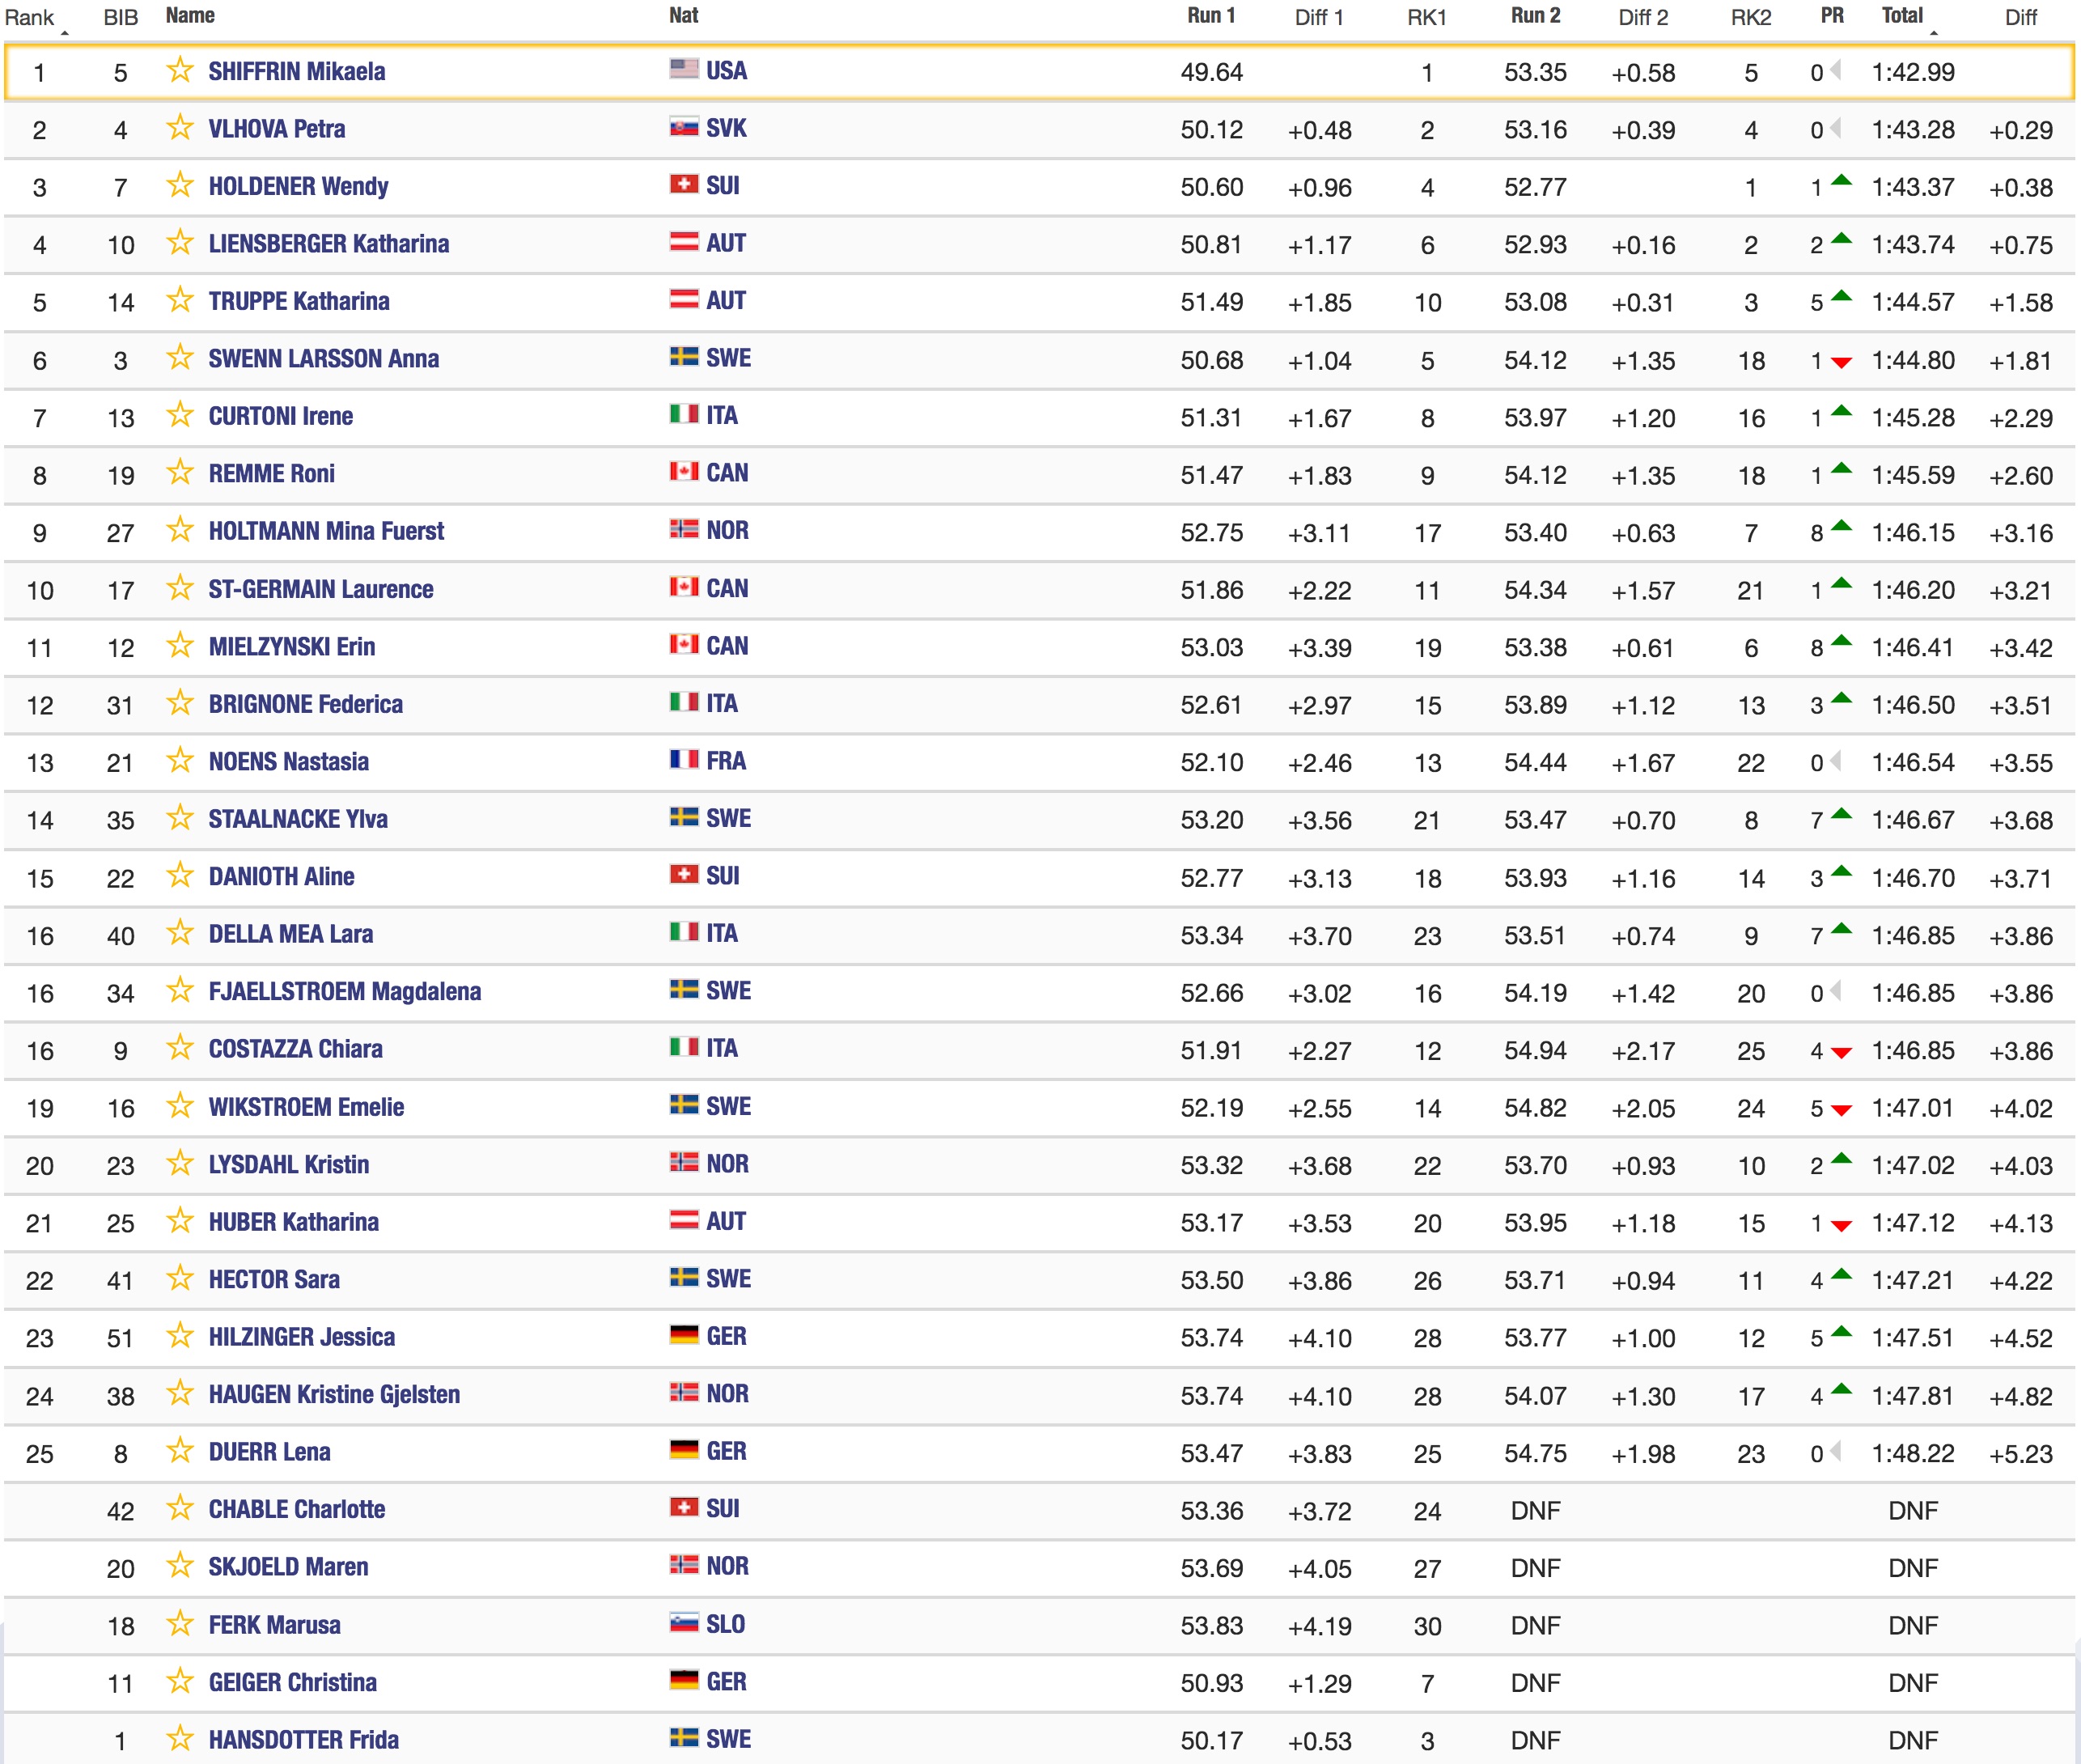Star FJAELLSTROEM Magdalena
The image size is (2081, 1764).
click(180, 991)
